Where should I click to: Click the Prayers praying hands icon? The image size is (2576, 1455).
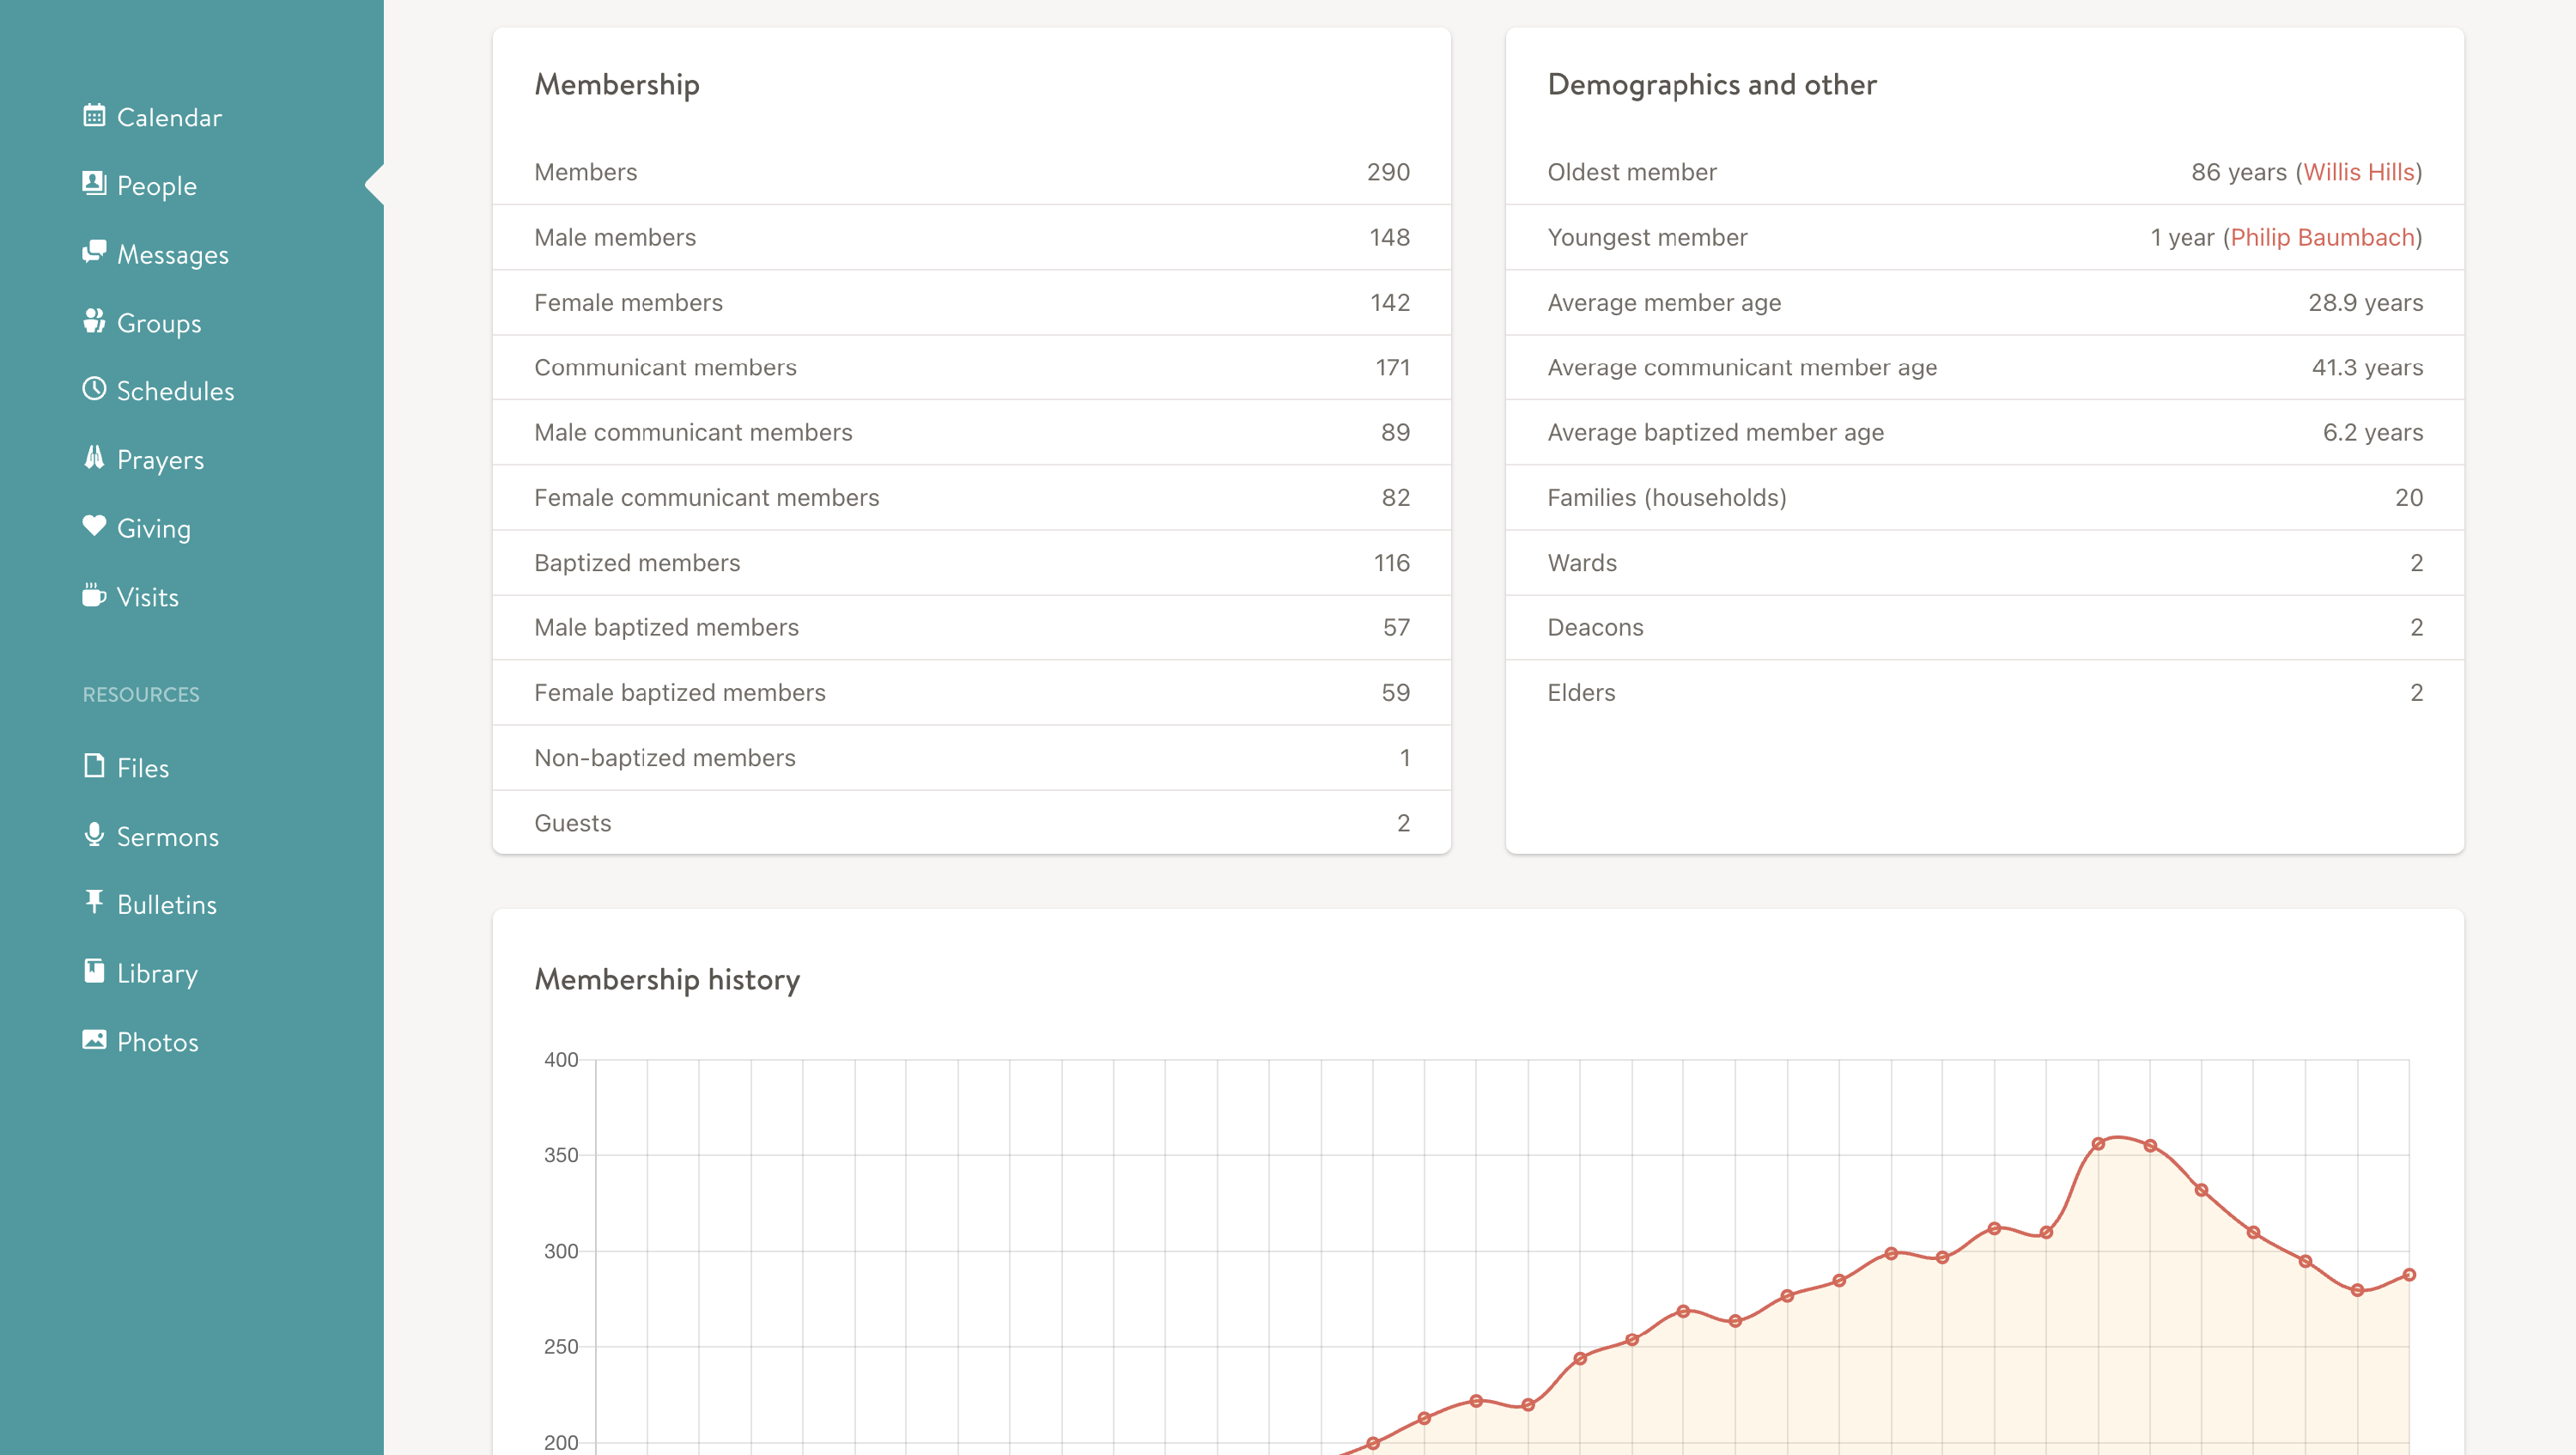point(94,458)
